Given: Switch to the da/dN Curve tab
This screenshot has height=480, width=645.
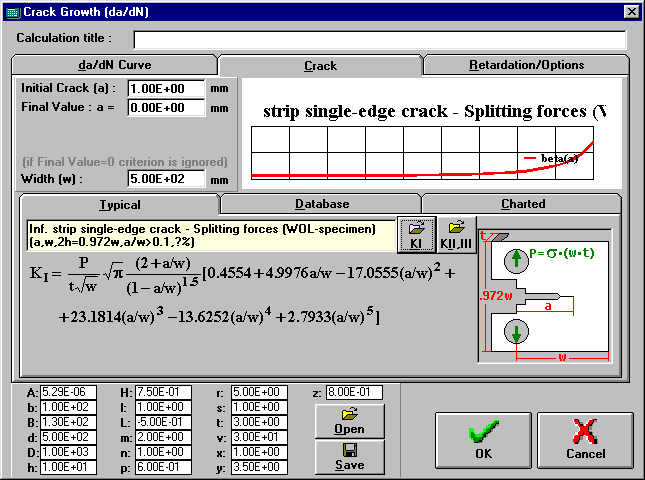Looking at the screenshot, I should click(115, 65).
